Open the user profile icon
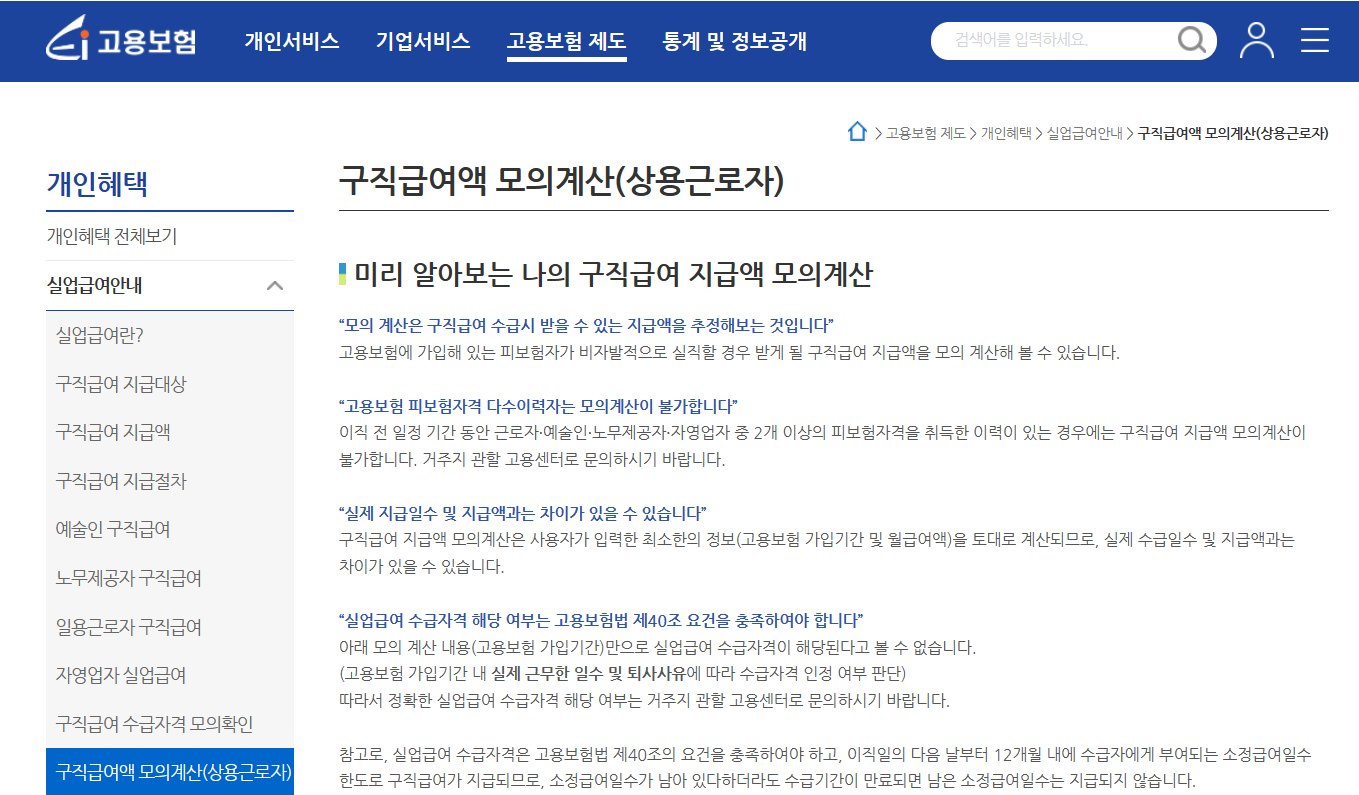 [1257, 41]
